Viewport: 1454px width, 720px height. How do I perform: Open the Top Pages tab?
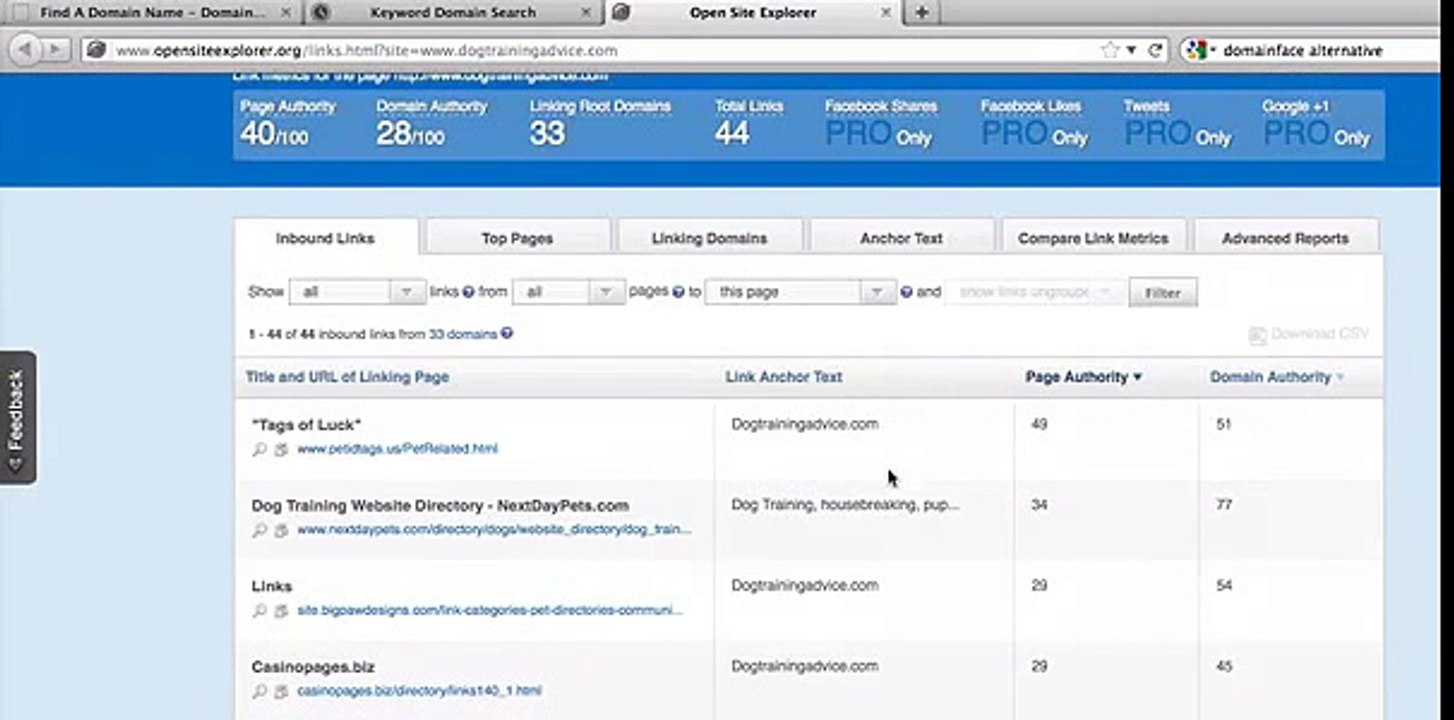[x=517, y=238]
